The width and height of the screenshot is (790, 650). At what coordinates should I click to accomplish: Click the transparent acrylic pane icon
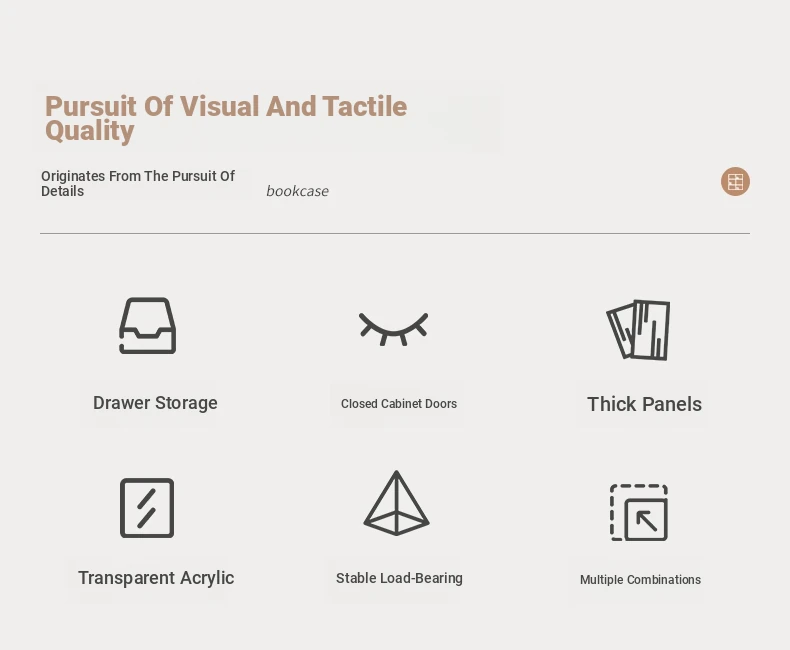tap(147, 508)
